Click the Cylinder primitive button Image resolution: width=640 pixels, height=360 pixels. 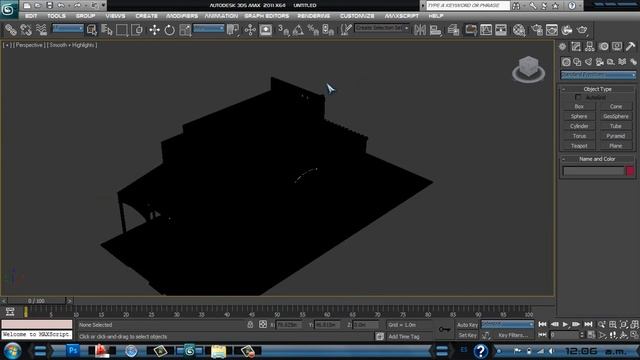click(x=579, y=126)
